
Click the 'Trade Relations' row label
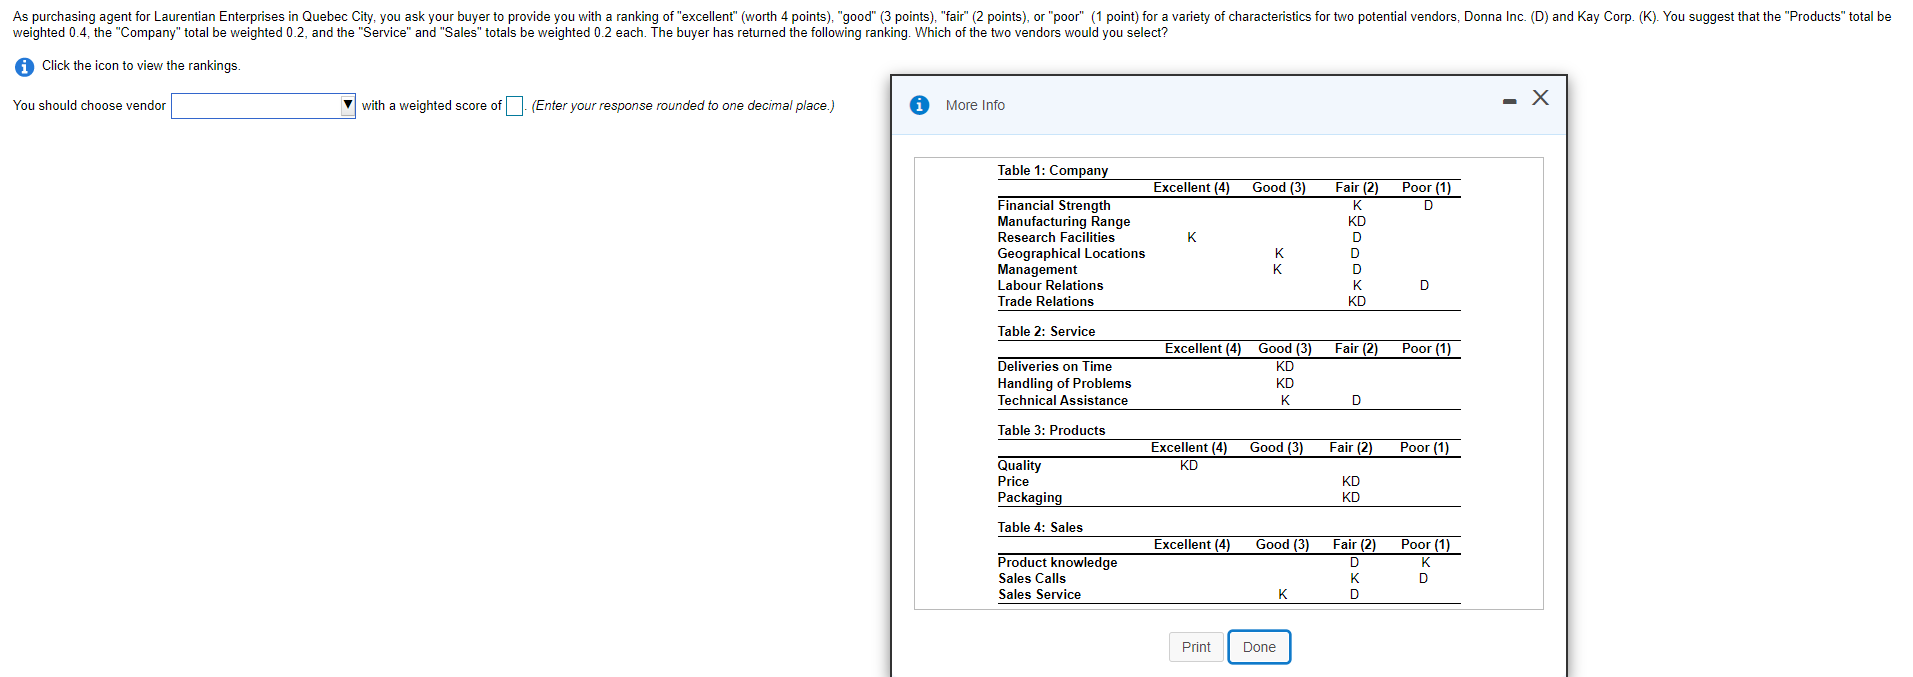pyautogui.click(x=1045, y=302)
